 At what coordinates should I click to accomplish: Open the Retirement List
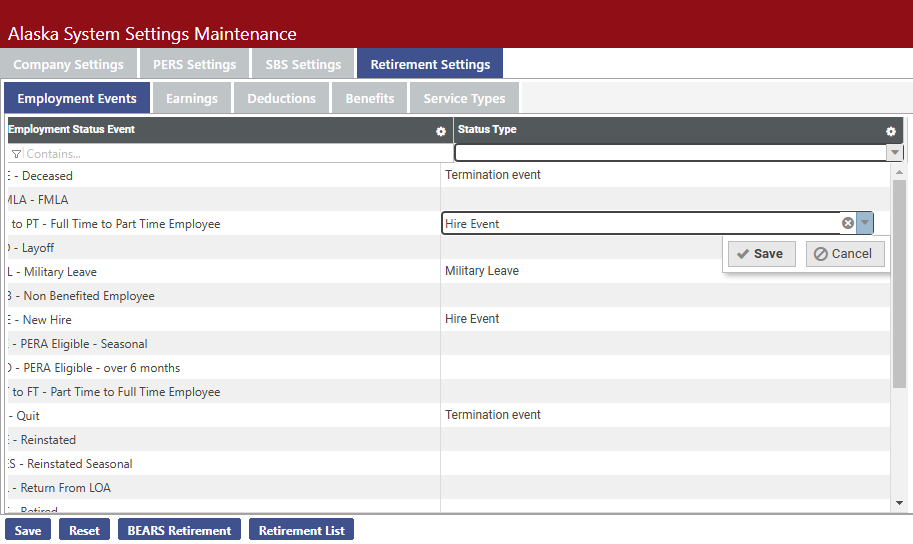coord(302,531)
